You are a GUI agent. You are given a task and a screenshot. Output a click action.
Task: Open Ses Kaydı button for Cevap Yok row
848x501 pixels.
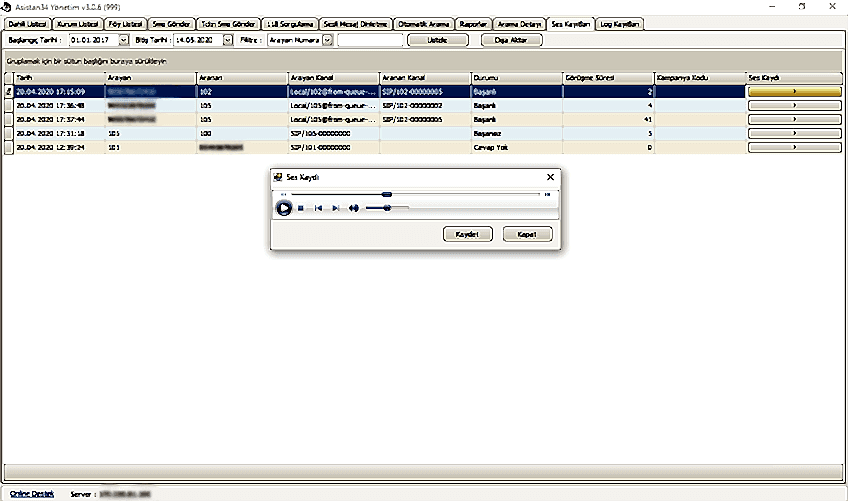click(794, 147)
